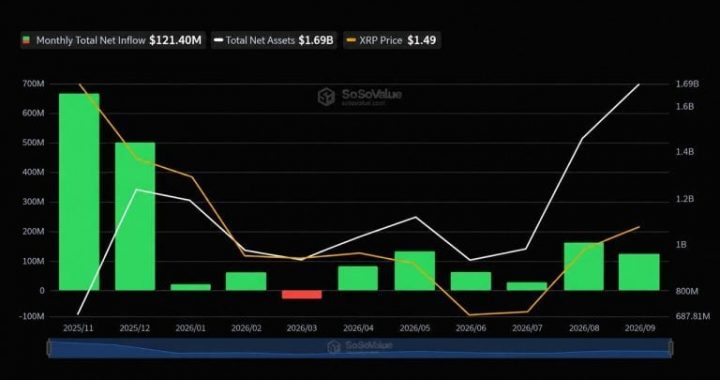The image size is (720, 380).
Task: Click the x-axis label 2026/05
Action: click(x=415, y=328)
